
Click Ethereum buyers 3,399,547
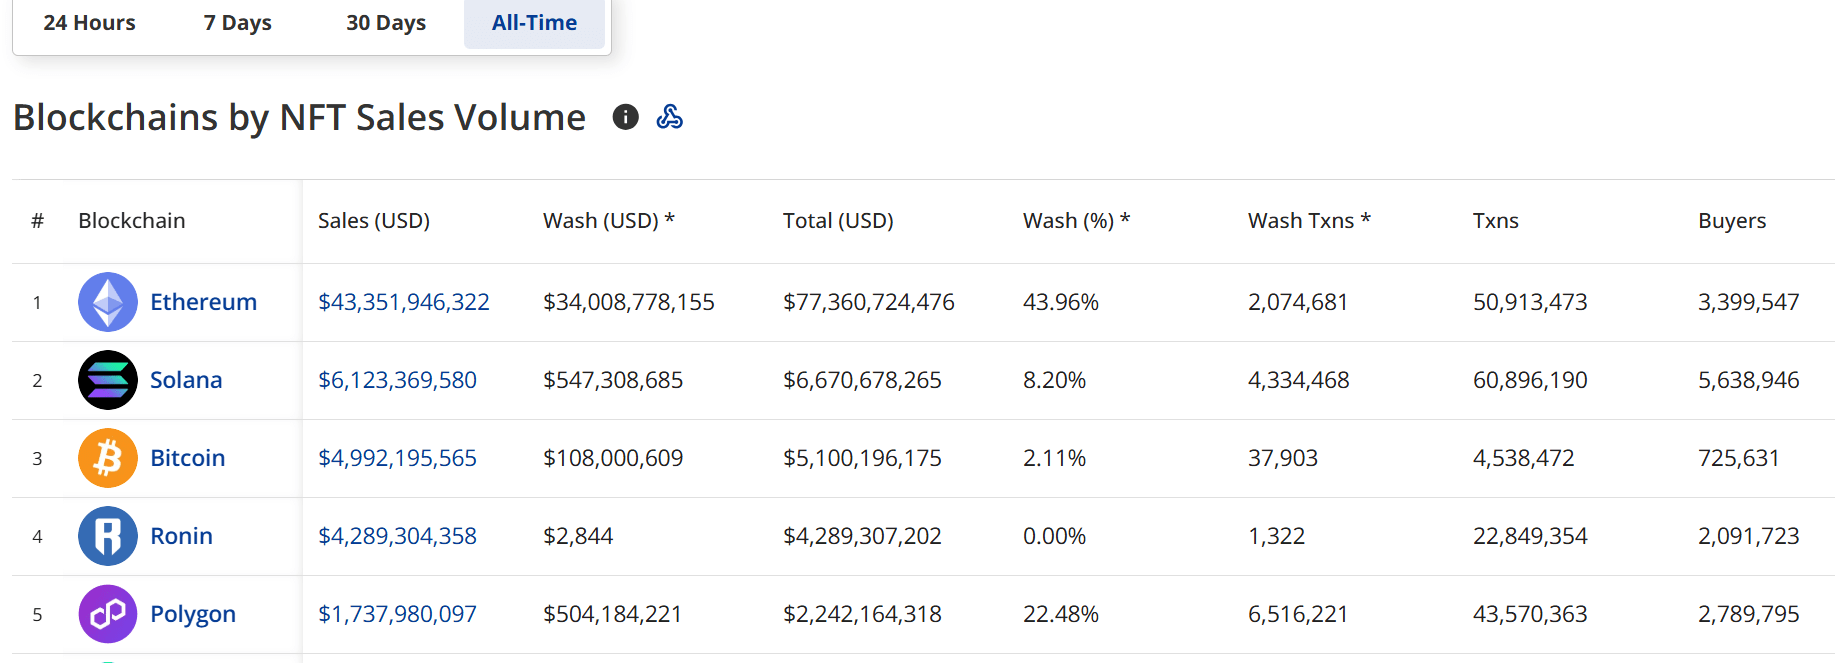pyautogui.click(x=1749, y=302)
